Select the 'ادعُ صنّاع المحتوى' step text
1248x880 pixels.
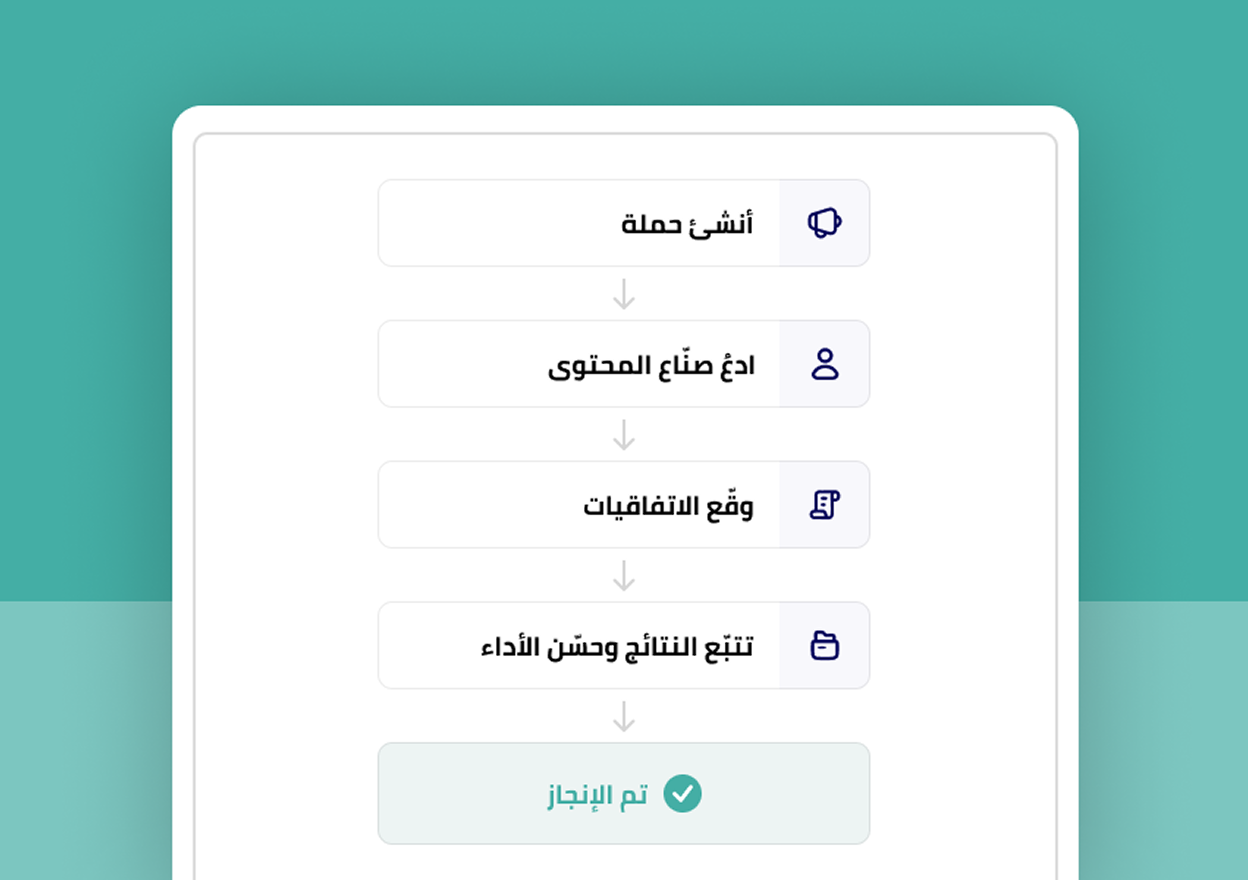(651, 365)
